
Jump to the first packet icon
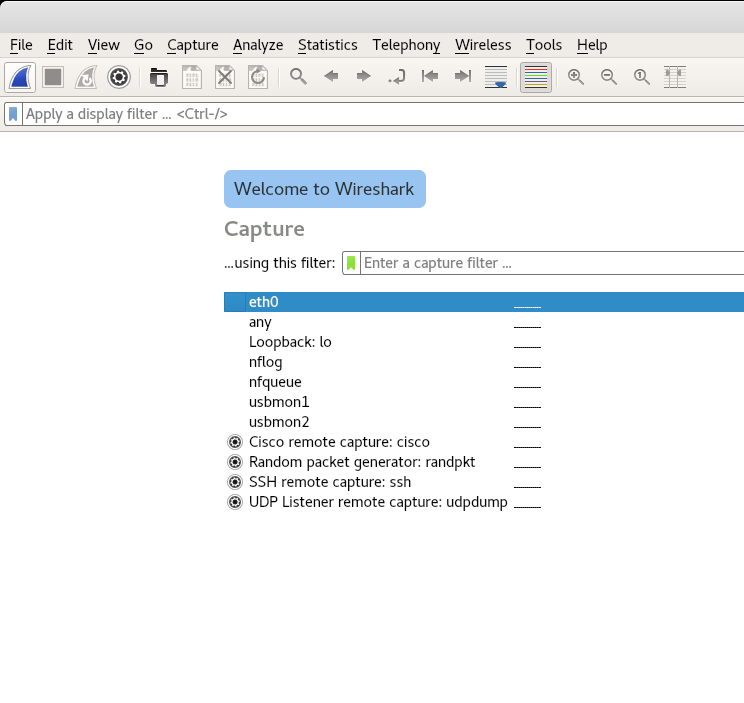pyautogui.click(x=430, y=77)
